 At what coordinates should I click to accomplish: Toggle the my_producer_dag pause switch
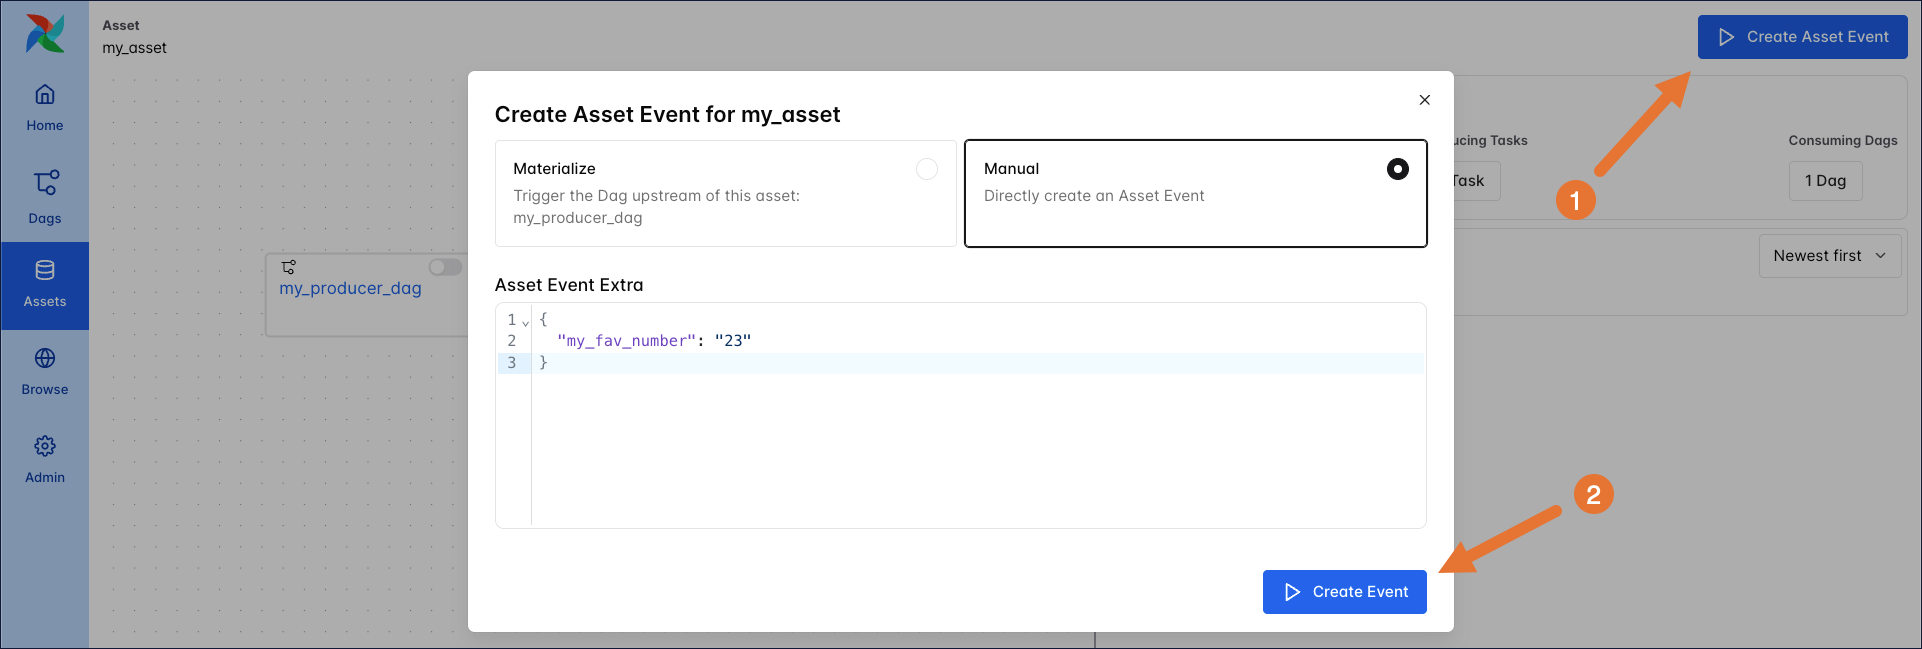click(445, 267)
